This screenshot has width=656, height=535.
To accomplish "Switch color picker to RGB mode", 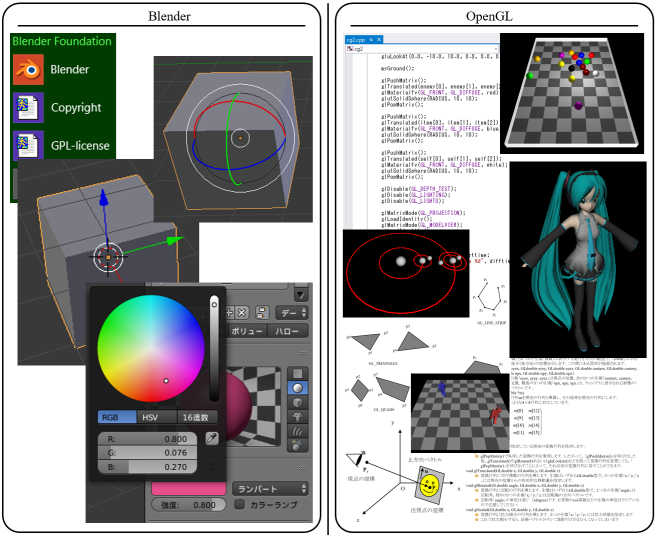I will pyautogui.click(x=117, y=417).
